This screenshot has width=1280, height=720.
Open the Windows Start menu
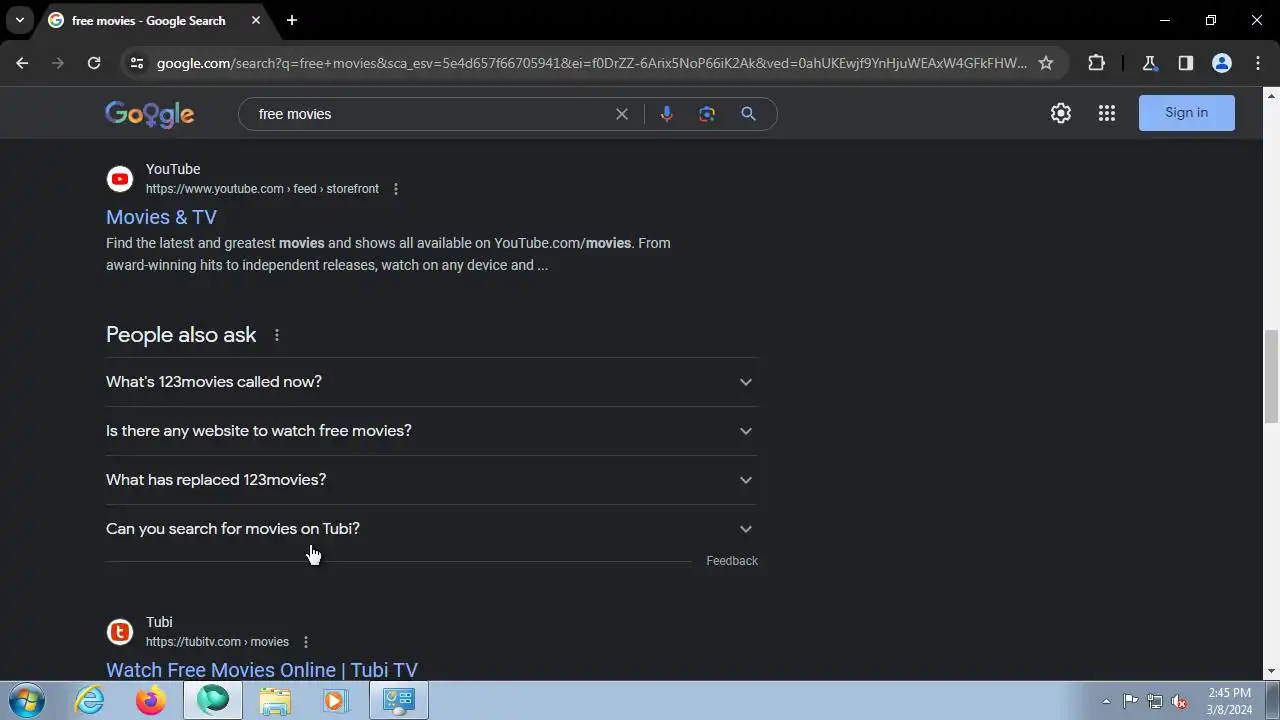click(26, 700)
